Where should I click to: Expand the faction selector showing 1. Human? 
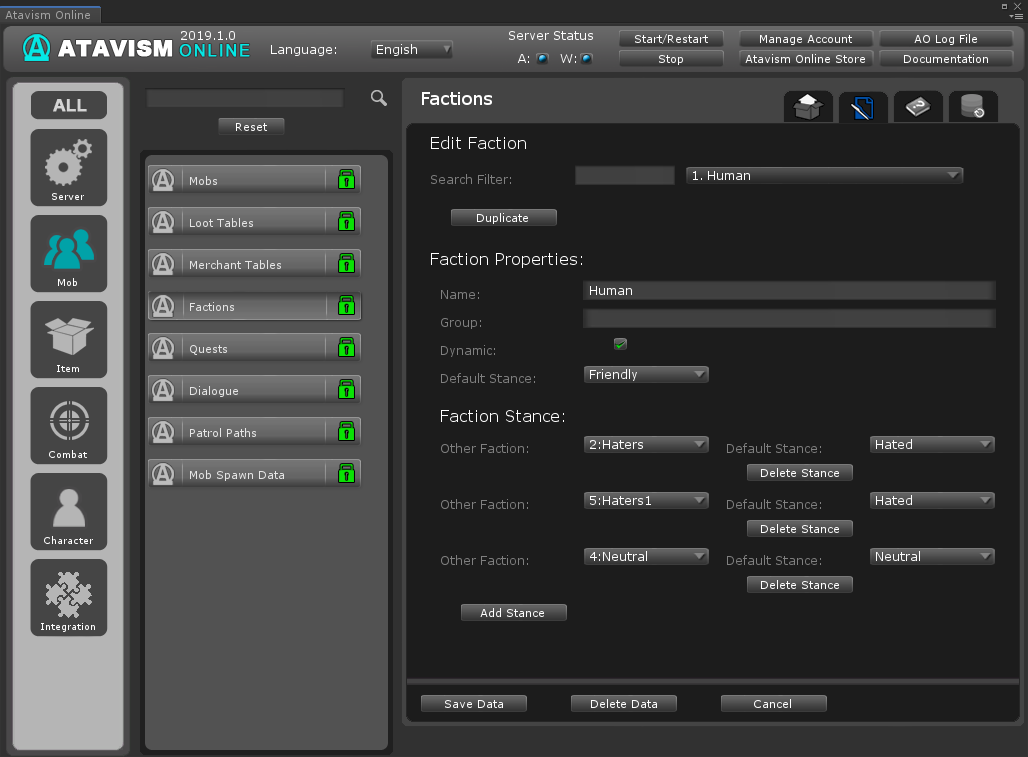pyautogui.click(x=824, y=175)
